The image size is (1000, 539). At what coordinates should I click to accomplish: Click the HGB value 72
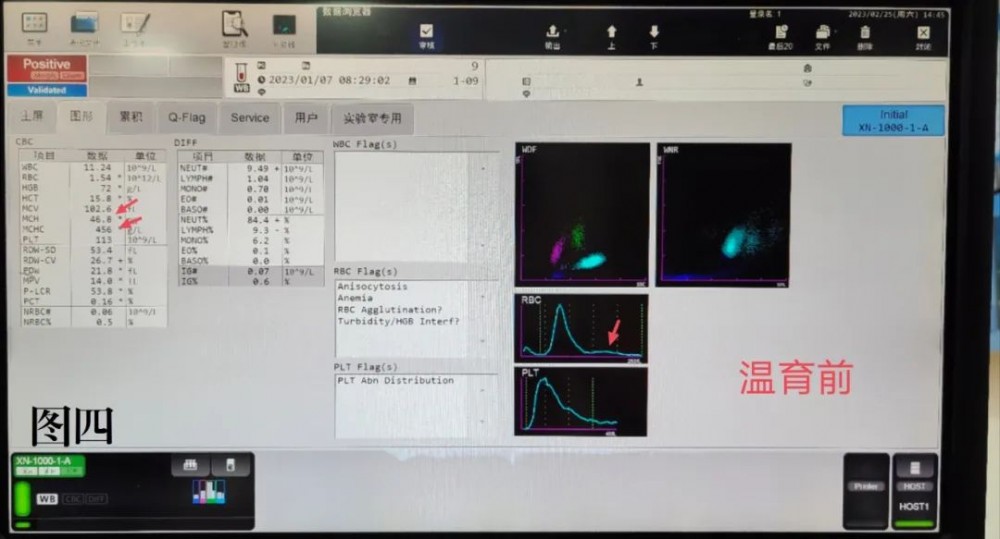click(x=105, y=188)
